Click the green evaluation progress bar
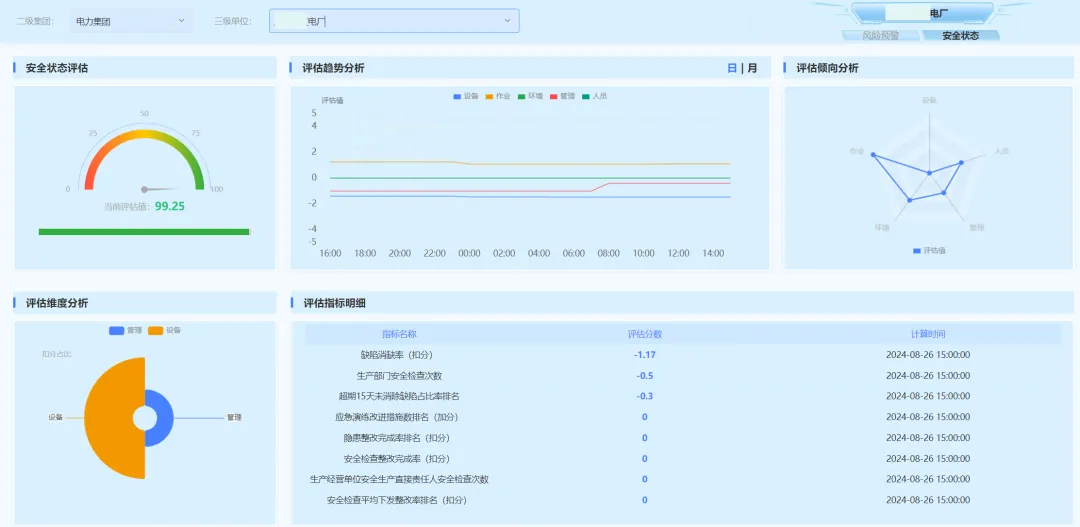1080x527 pixels. pyautogui.click(x=144, y=232)
